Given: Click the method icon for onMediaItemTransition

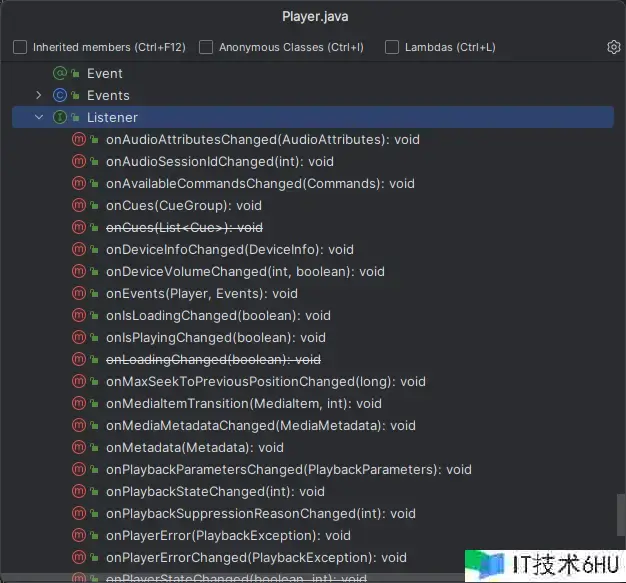Looking at the screenshot, I should click(79, 403).
